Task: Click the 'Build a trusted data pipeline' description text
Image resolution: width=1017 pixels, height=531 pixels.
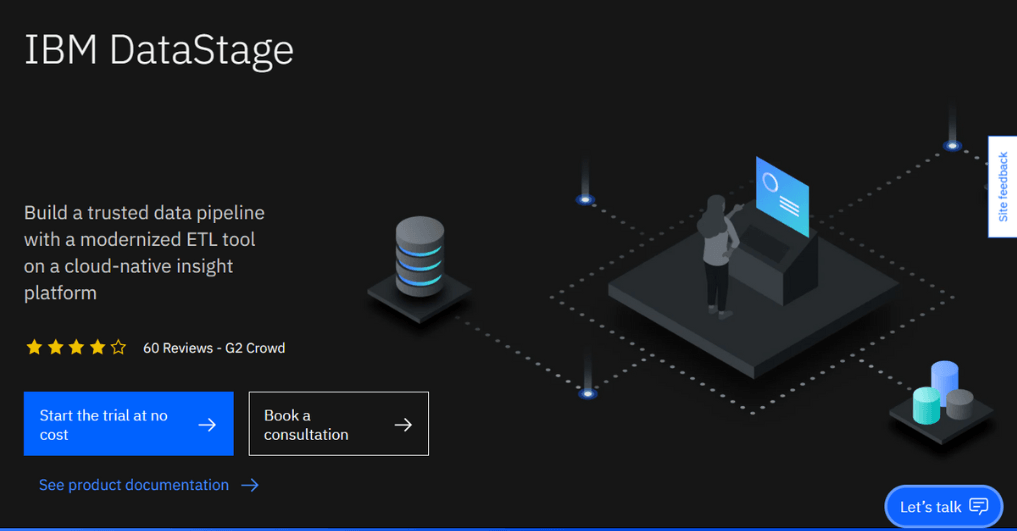Action: (x=144, y=253)
